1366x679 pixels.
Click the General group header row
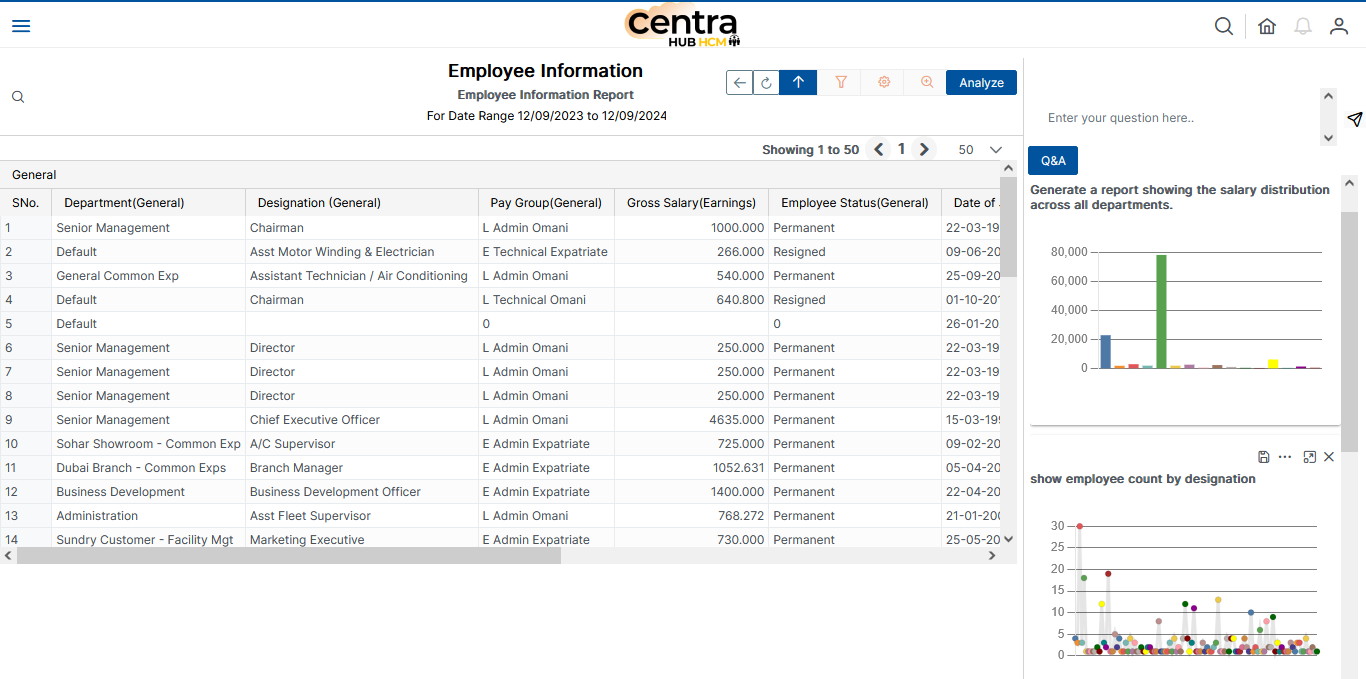pos(500,175)
